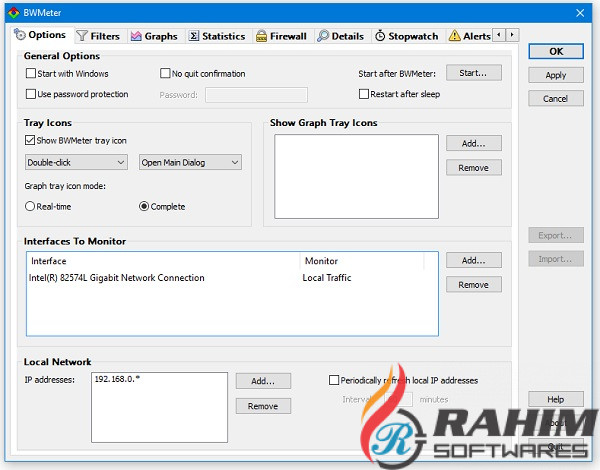
Task: Click inside the Show Graph Tray Icons list box
Action: pos(356,176)
